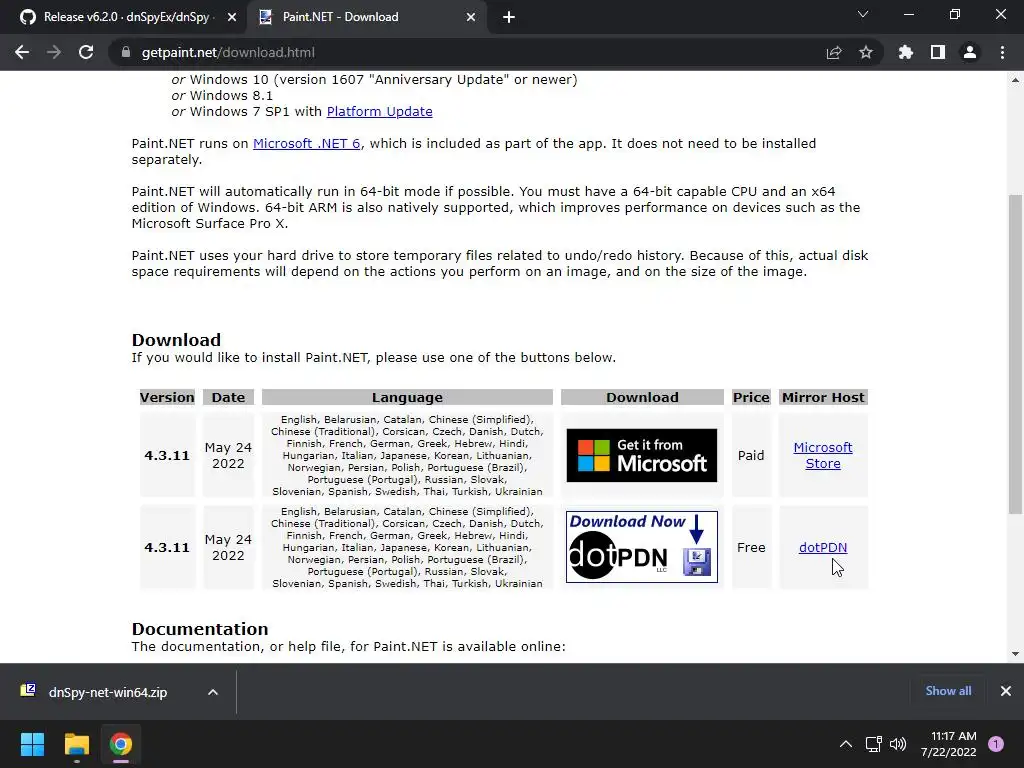
Task: Click the Chrome taskbar icon
Action: coord(121,744)
